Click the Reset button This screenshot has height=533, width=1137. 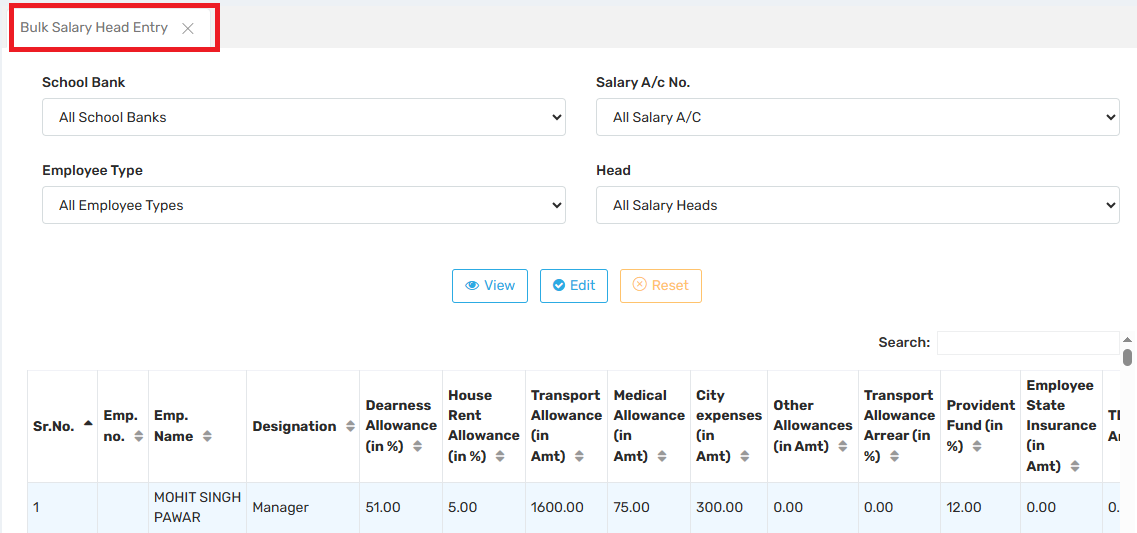pos(660,285)
